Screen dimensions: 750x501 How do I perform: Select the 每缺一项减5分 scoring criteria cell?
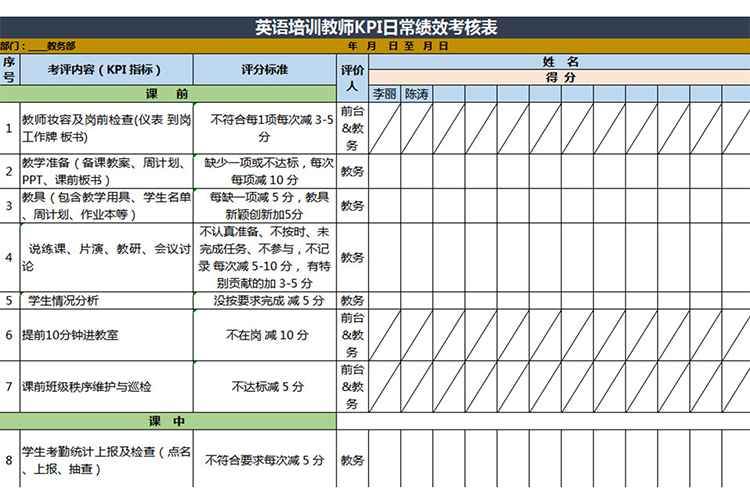[264, 205]
